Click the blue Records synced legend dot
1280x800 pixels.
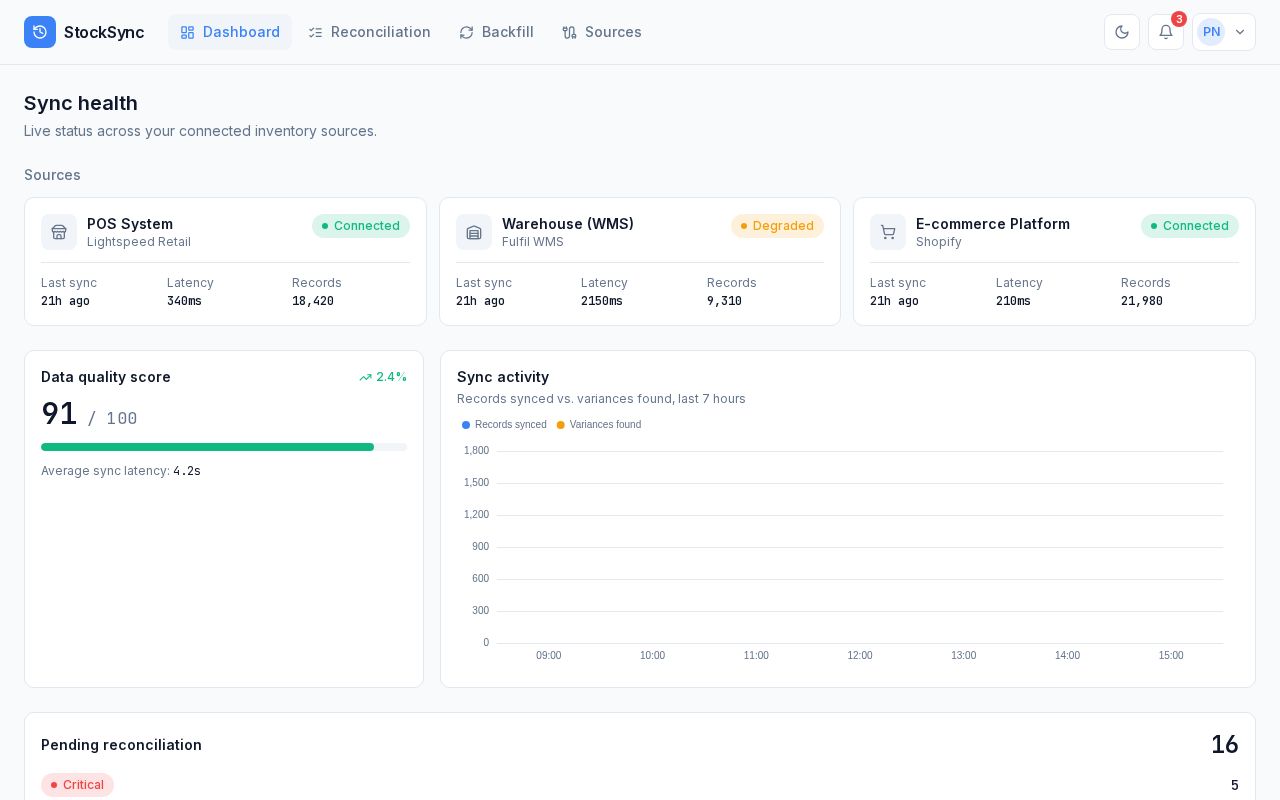(466, 425)
